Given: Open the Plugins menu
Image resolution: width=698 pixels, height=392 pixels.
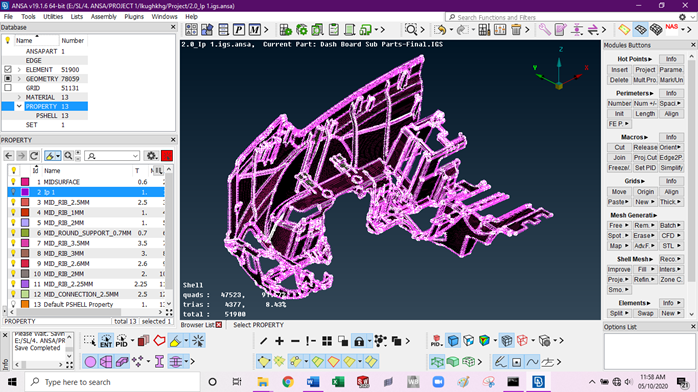Looking at the screenshot, I should point(134,16).
